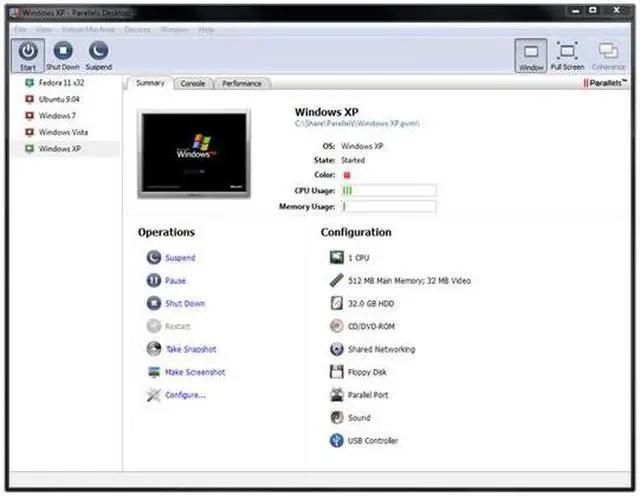640x497 pixels.
Task: Click the '512 MB Main Memory; 32 MB Video' text
Action: (409, 281)
